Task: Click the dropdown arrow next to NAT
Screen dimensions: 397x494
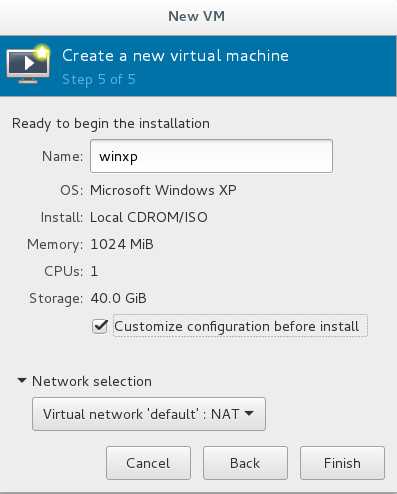Action: (249, 413)
